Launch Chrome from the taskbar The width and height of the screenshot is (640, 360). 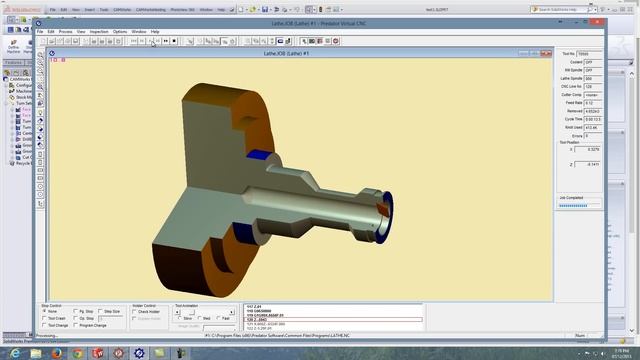point(77,353)
